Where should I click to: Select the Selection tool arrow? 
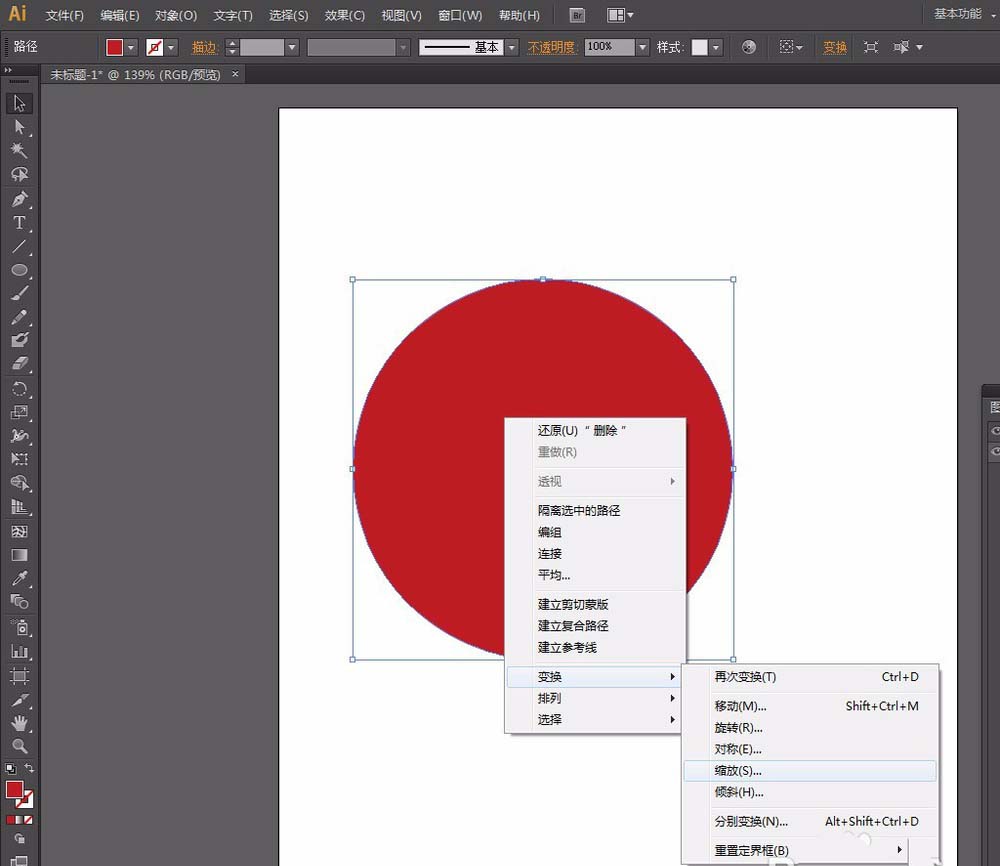[x=19, y=103]
